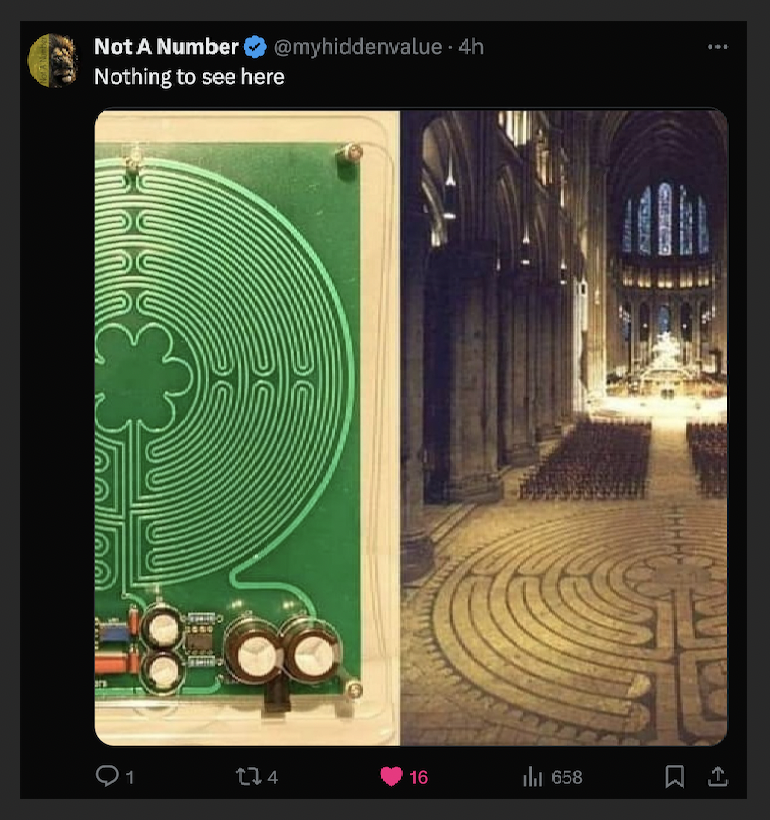The width and height of the screenshot is (770, 820).
Task: Select the tweet text Nothing to see here
Action: 189,76
